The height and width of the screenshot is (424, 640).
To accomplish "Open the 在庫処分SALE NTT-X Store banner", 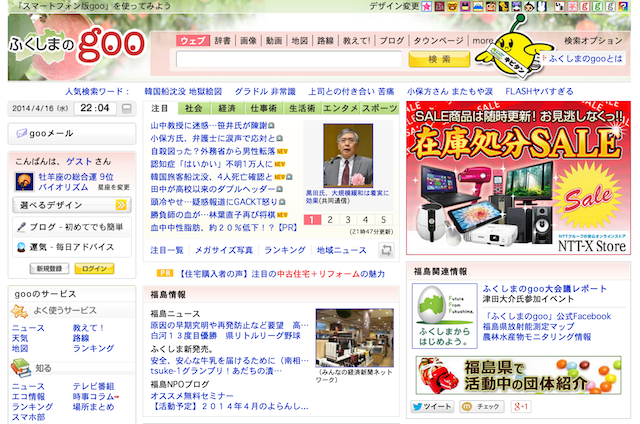I will (x=518, y=178).
